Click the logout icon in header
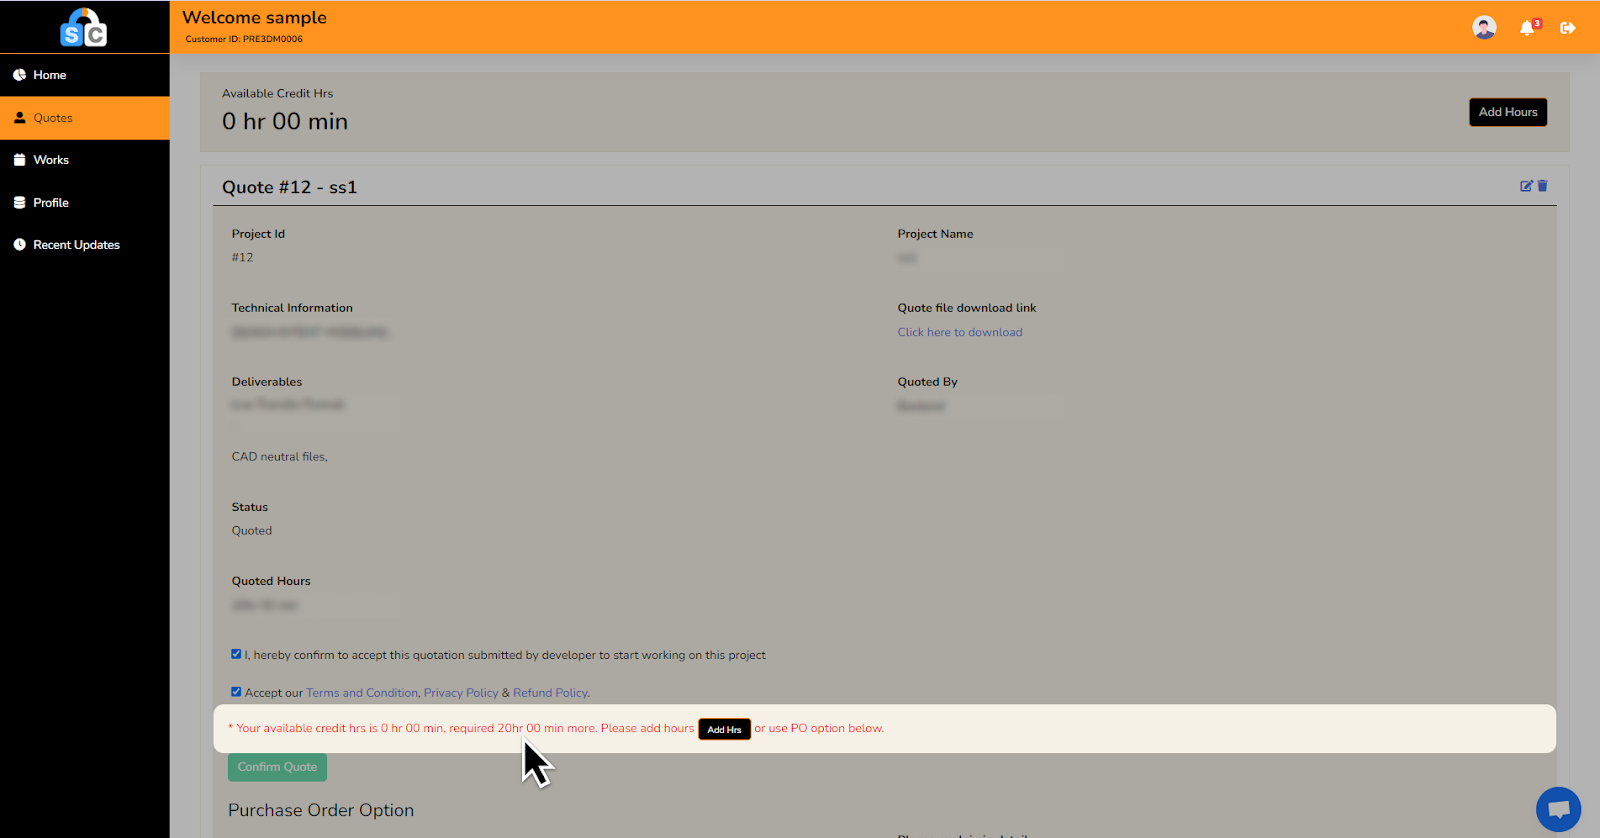1600x838 pixels. 1568,28
